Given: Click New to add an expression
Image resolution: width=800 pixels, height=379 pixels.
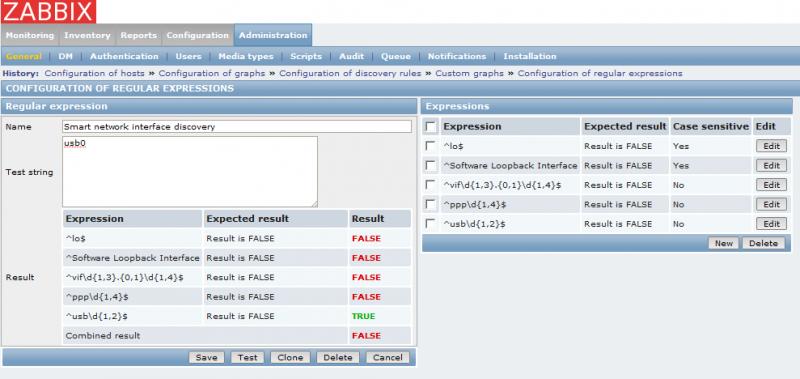Looking at the screenshot, I should click(723, 243).
